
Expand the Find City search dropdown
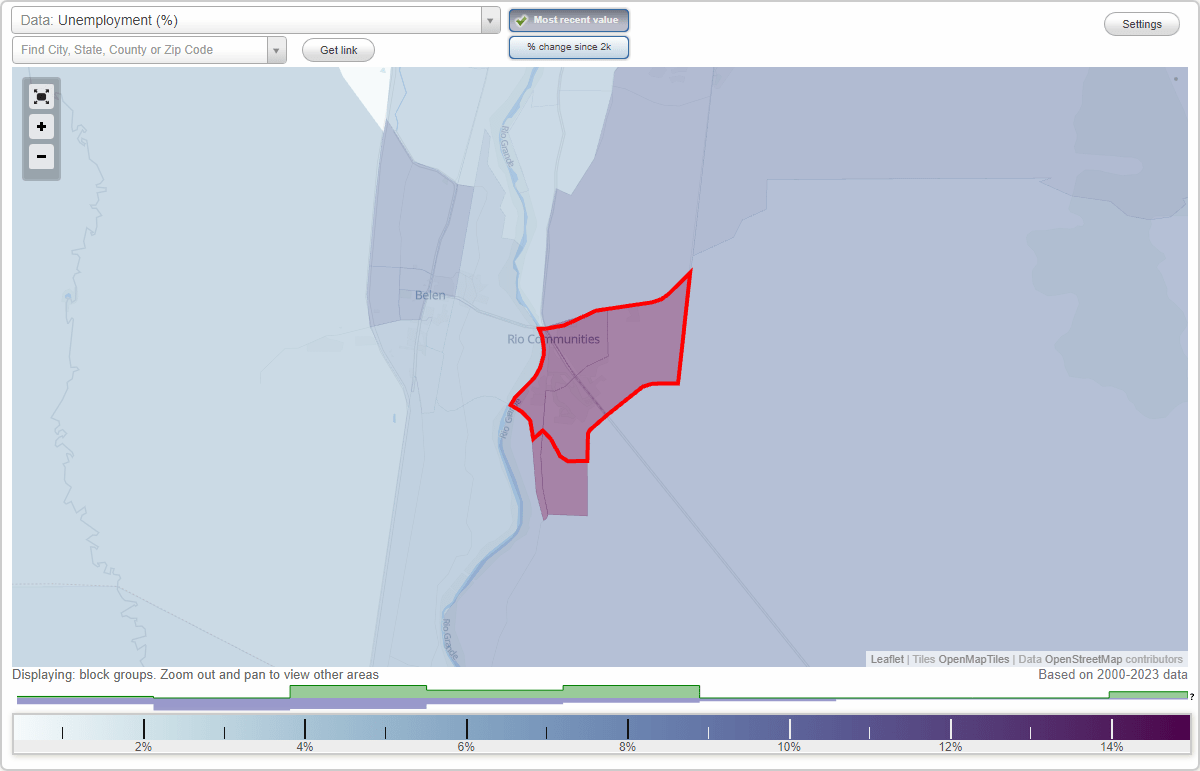[x=276, y=48]
